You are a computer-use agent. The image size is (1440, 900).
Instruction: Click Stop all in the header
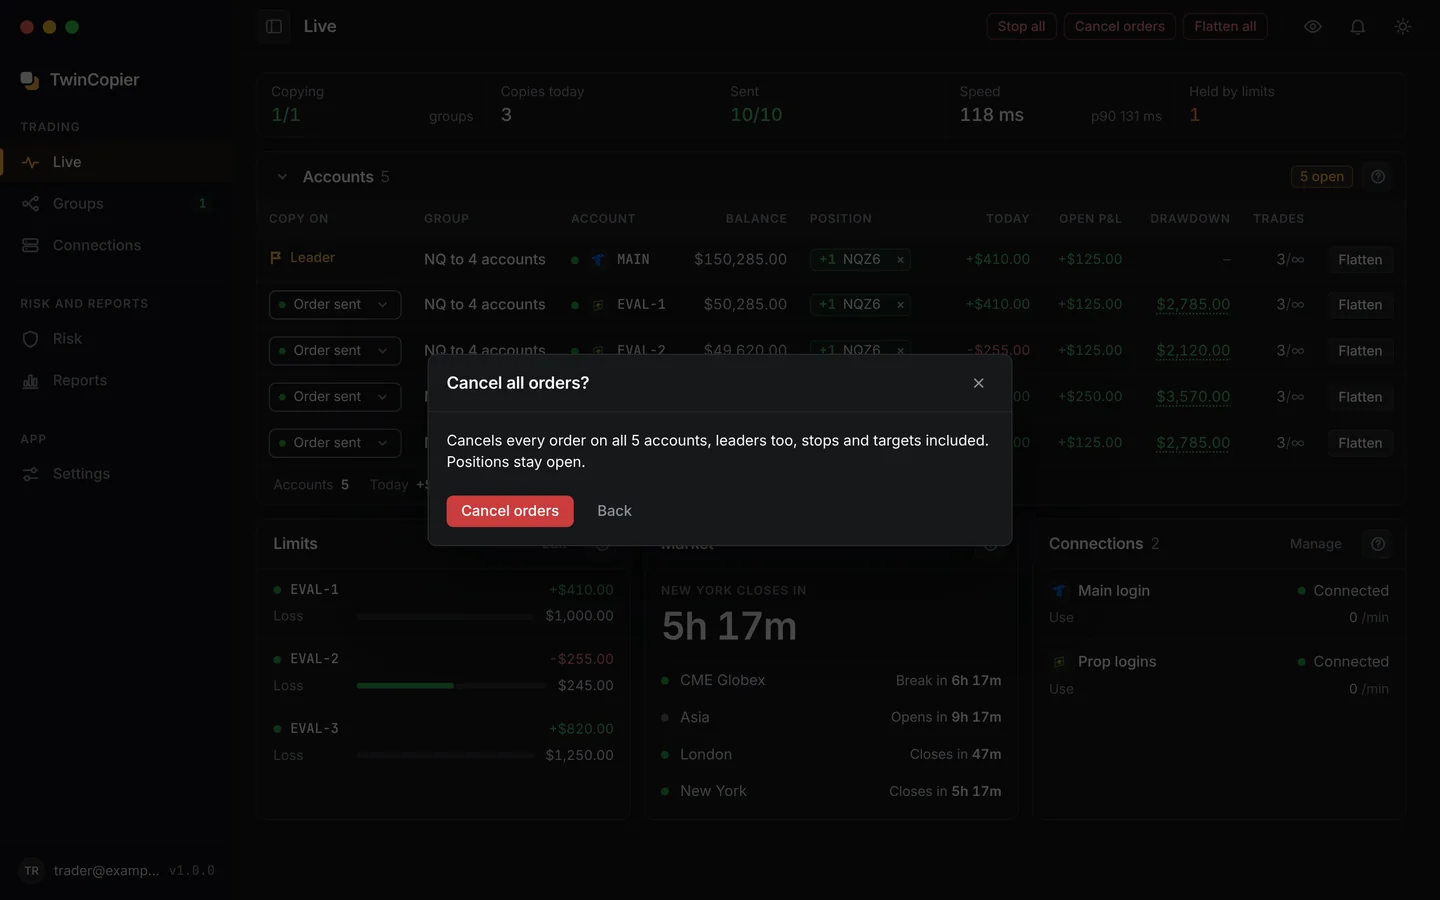click(x=1021, y=27)
